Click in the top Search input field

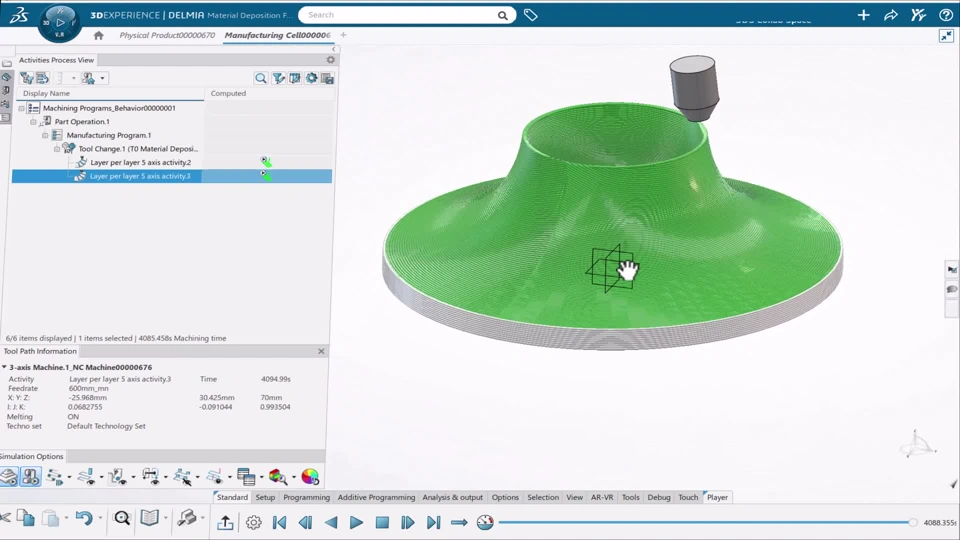click(398, 15)
